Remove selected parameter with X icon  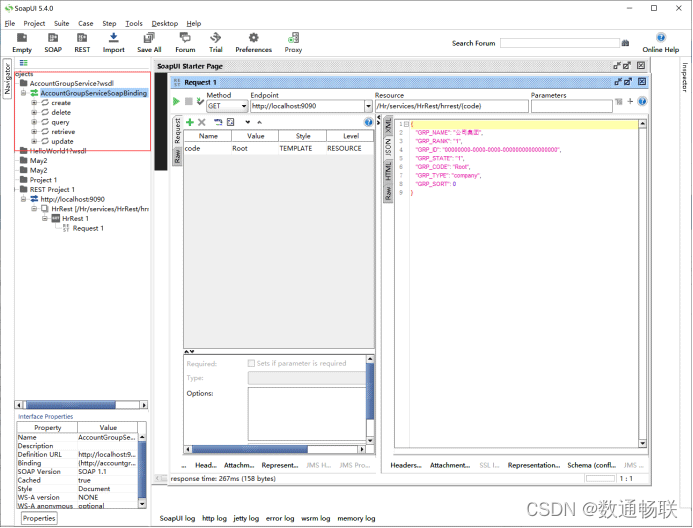(202, 122)
